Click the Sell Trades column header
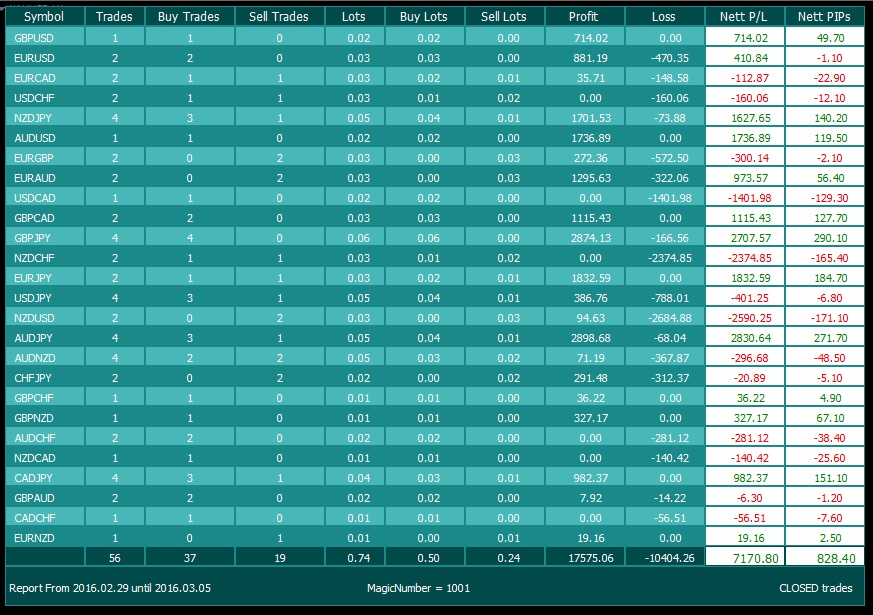This screenshot has height=615, width=873. [x=279, y=17]
